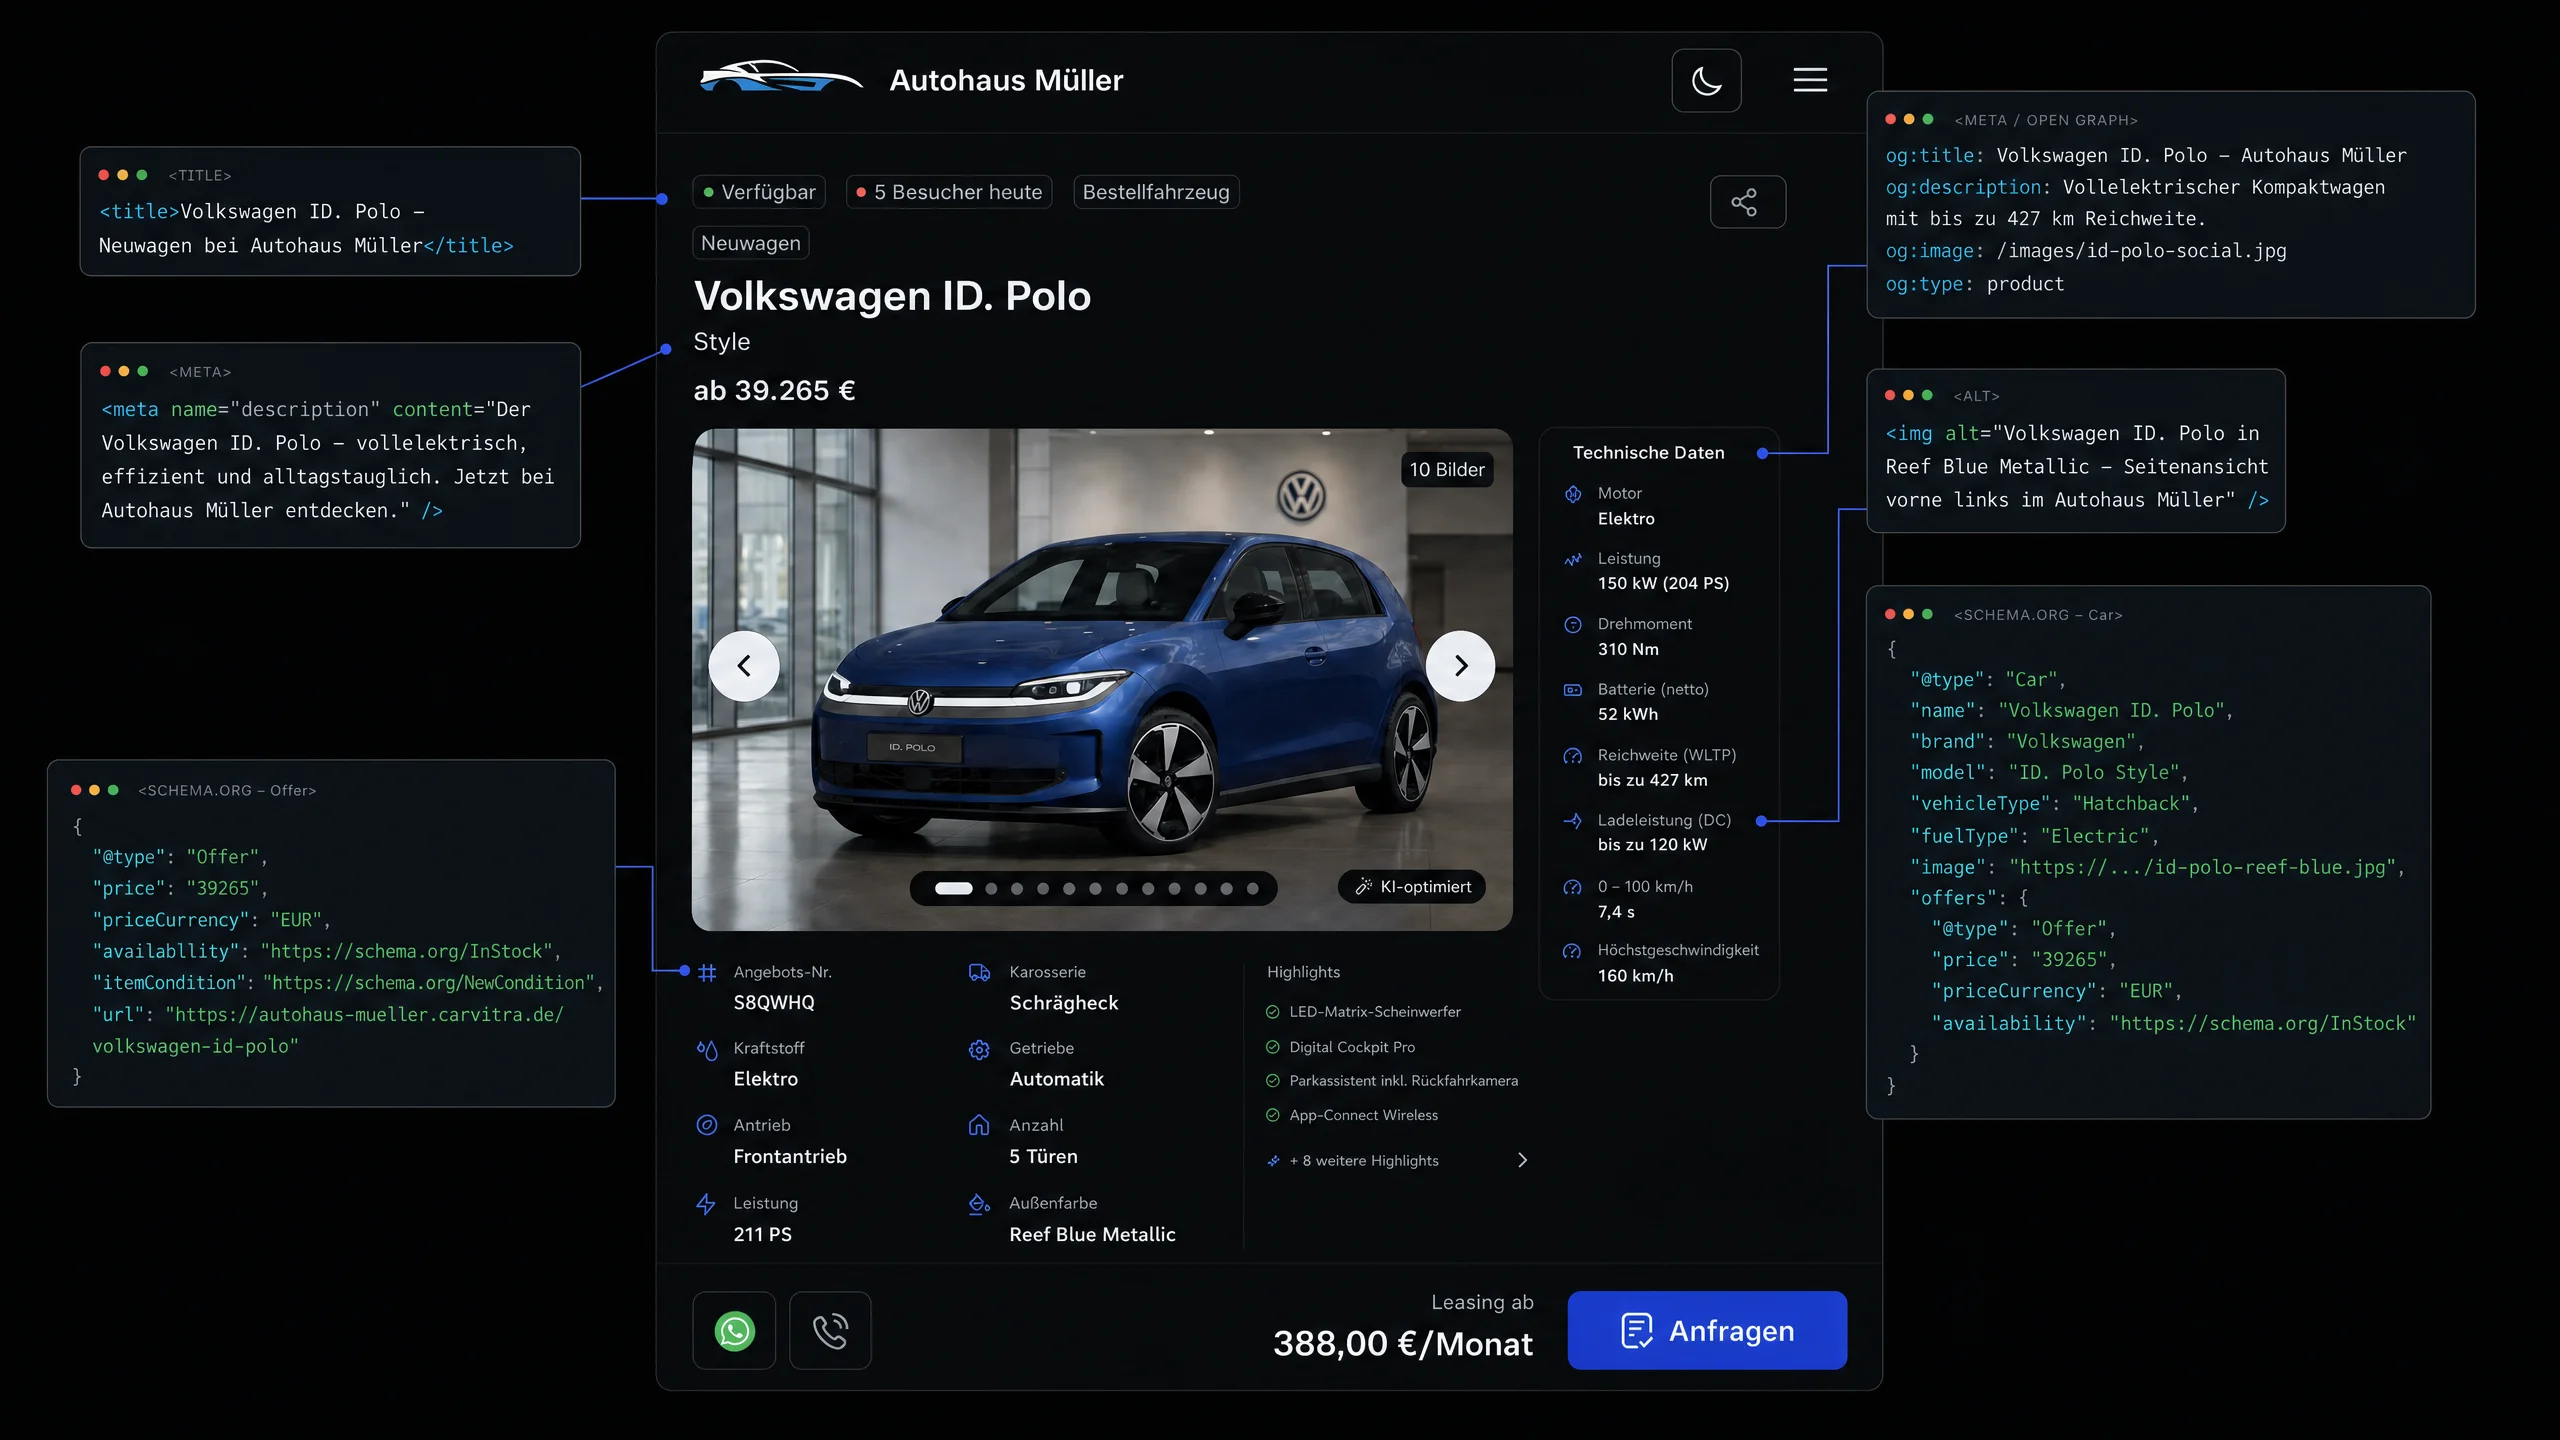Image resolution: width=2560 pixels, height=1440 pixels.
Task: Click the '+ 8 weitere Highlights' link
Action: 1364,1160
